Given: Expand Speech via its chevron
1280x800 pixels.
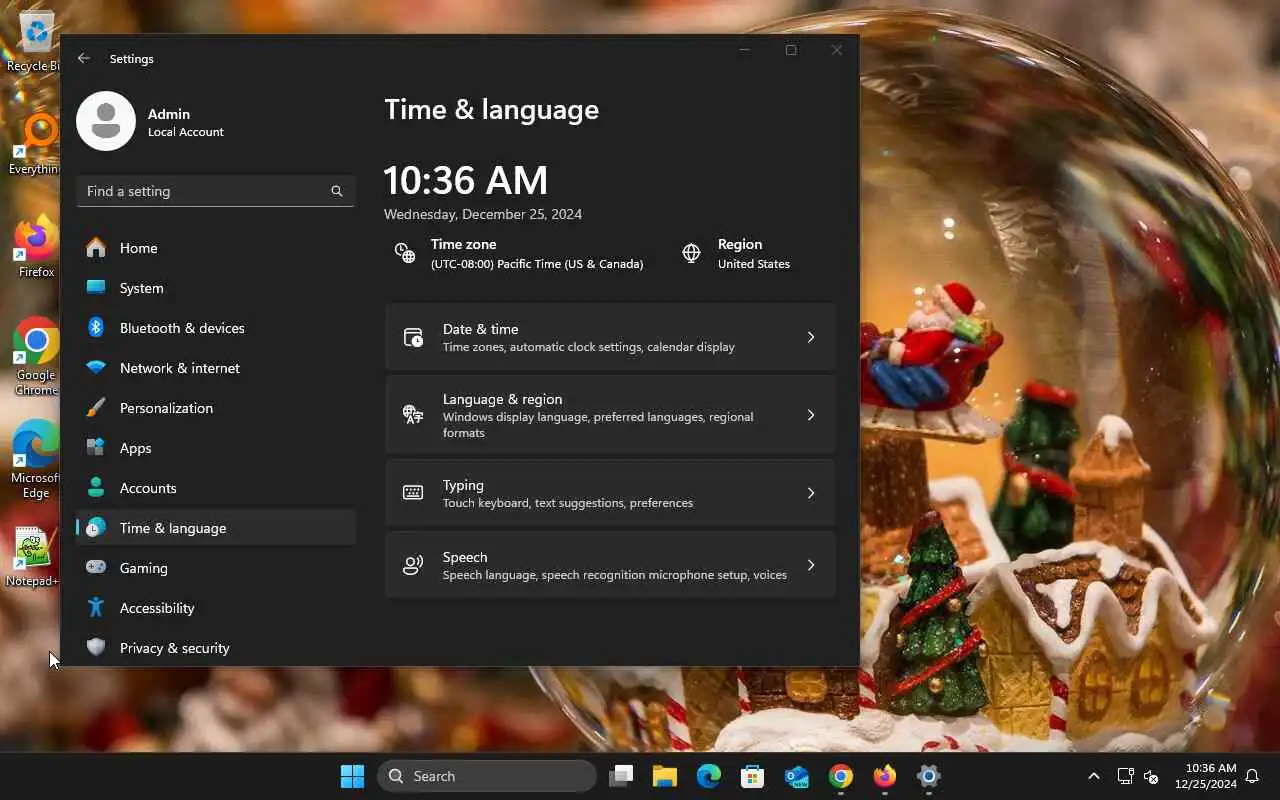Looking at the screenshot, I should [x=811, y=565].
